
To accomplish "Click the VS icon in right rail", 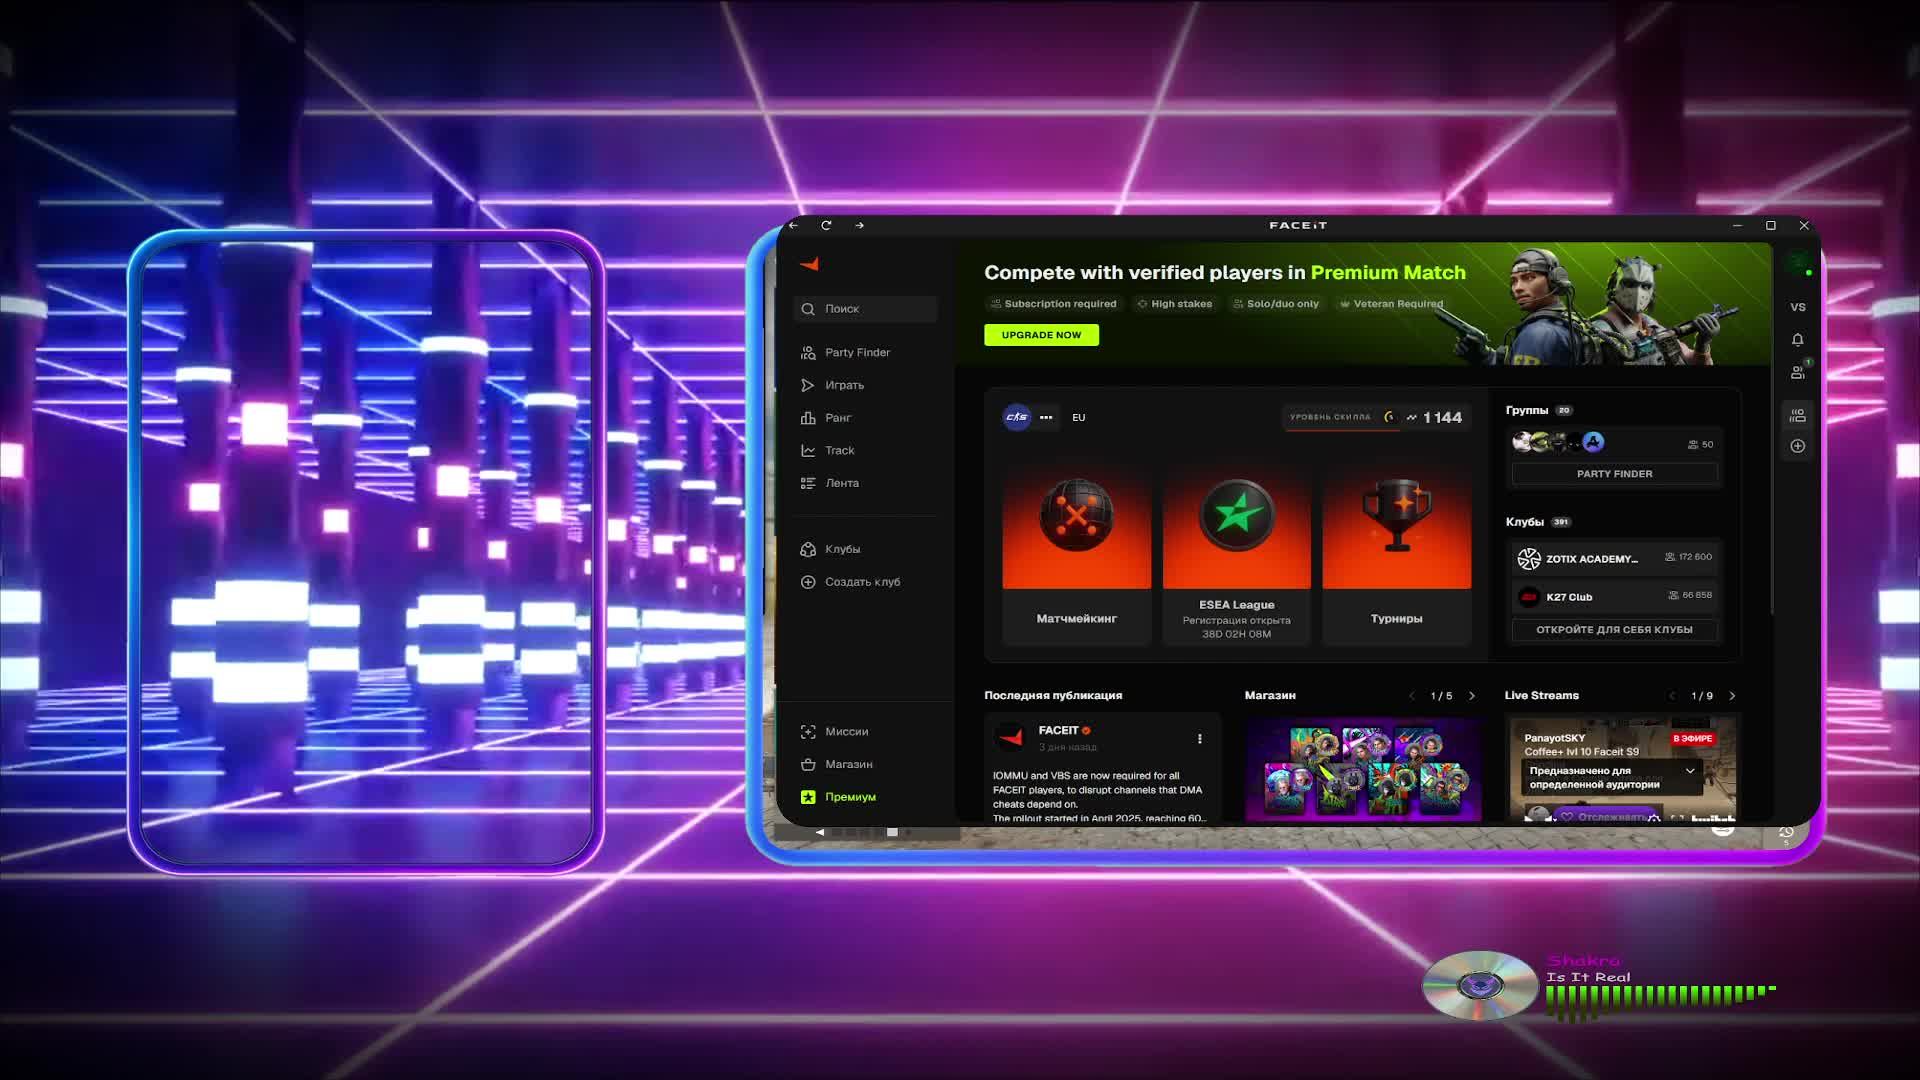I will click(x=1798, y=308).
